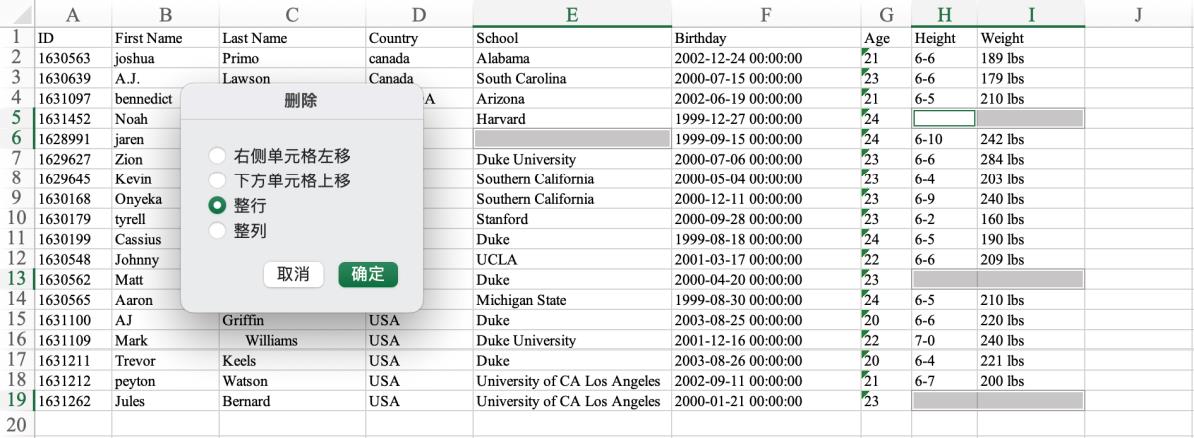Select the 整行 radio option
This screenshot has width=1194, height=438.
click(x=217, y=205)
